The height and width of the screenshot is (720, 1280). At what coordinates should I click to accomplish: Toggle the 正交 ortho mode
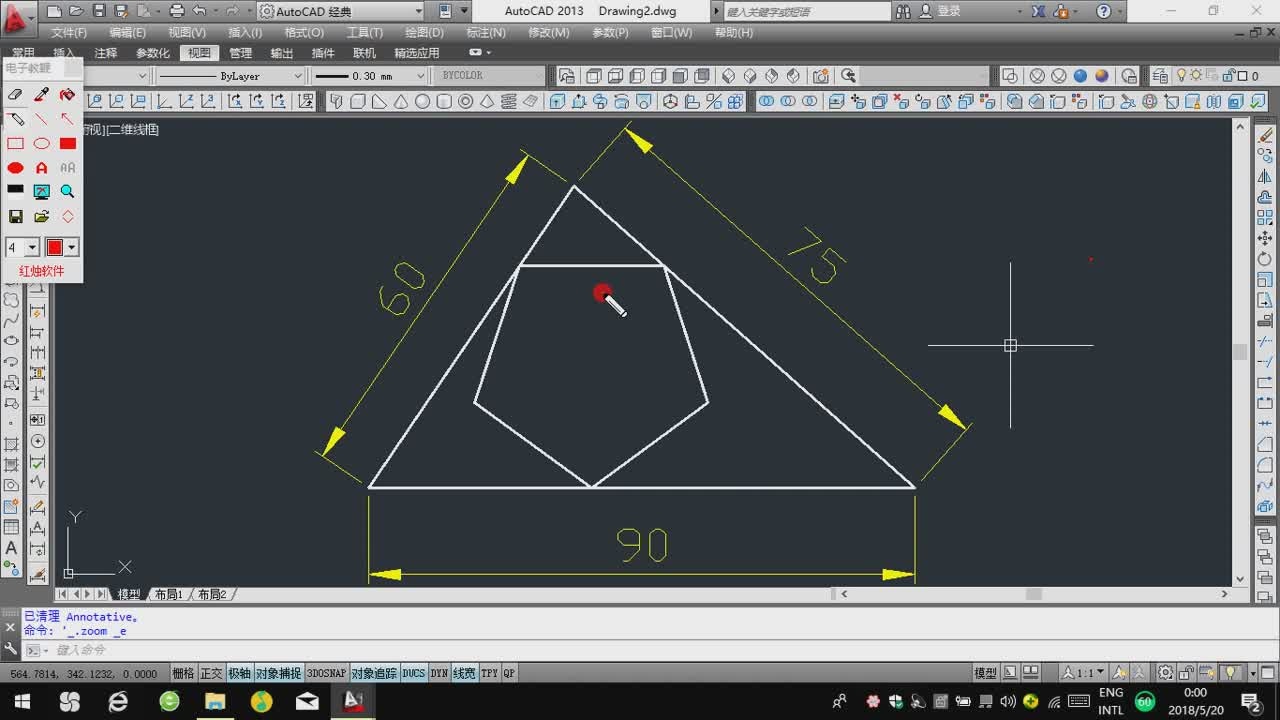[x=212, y=674]
